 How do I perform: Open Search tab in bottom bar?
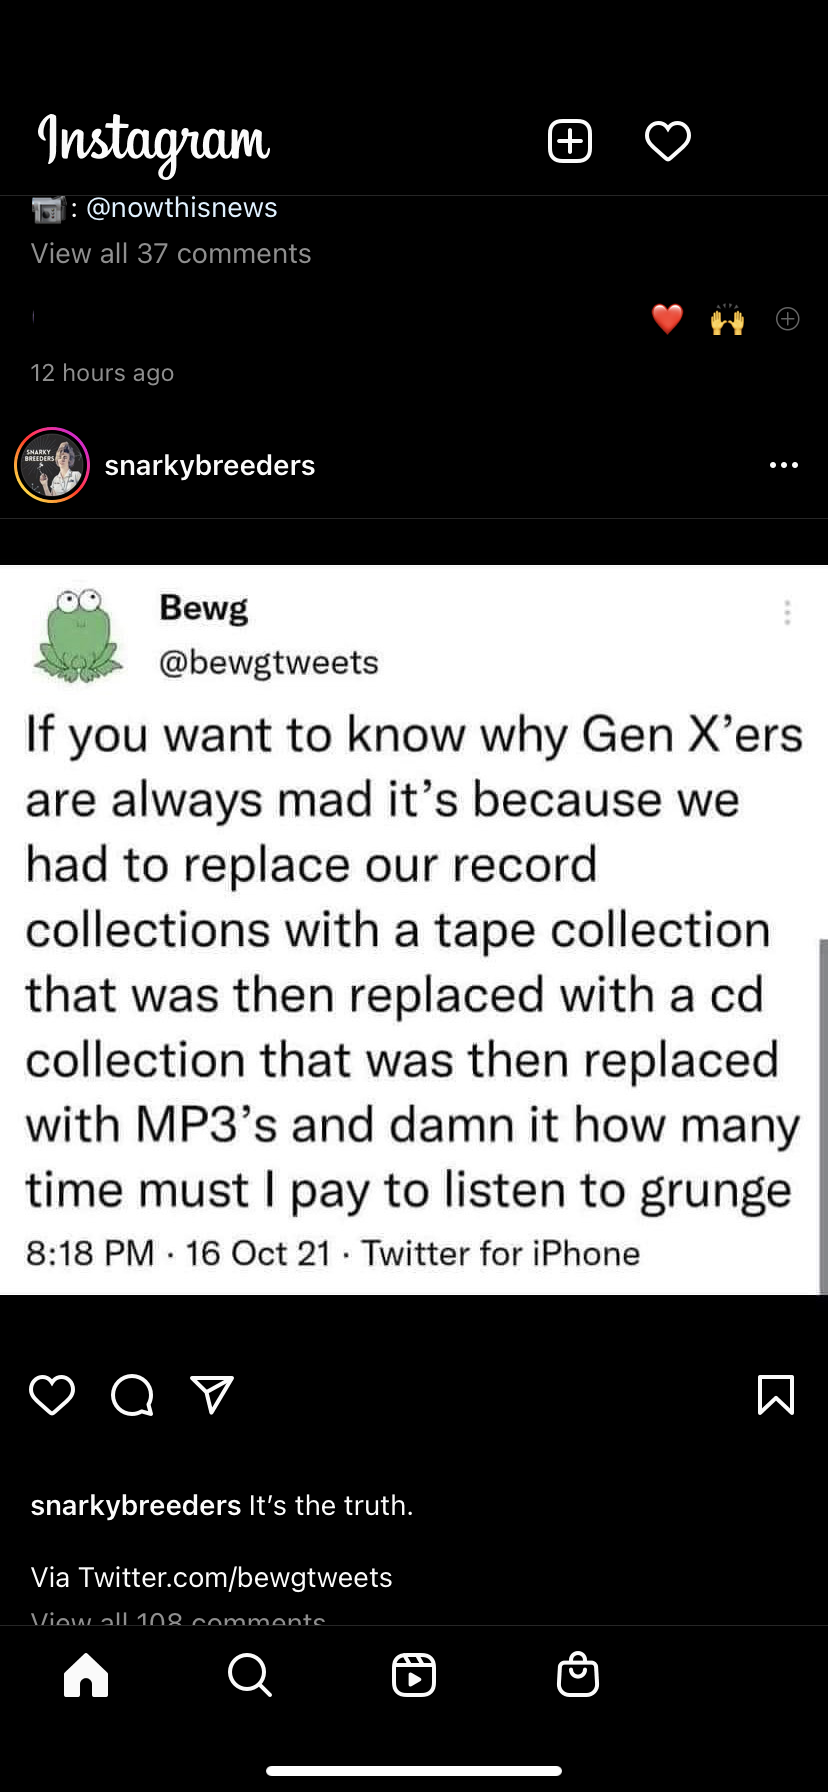pyautogui.click(x=249, y=1674)
